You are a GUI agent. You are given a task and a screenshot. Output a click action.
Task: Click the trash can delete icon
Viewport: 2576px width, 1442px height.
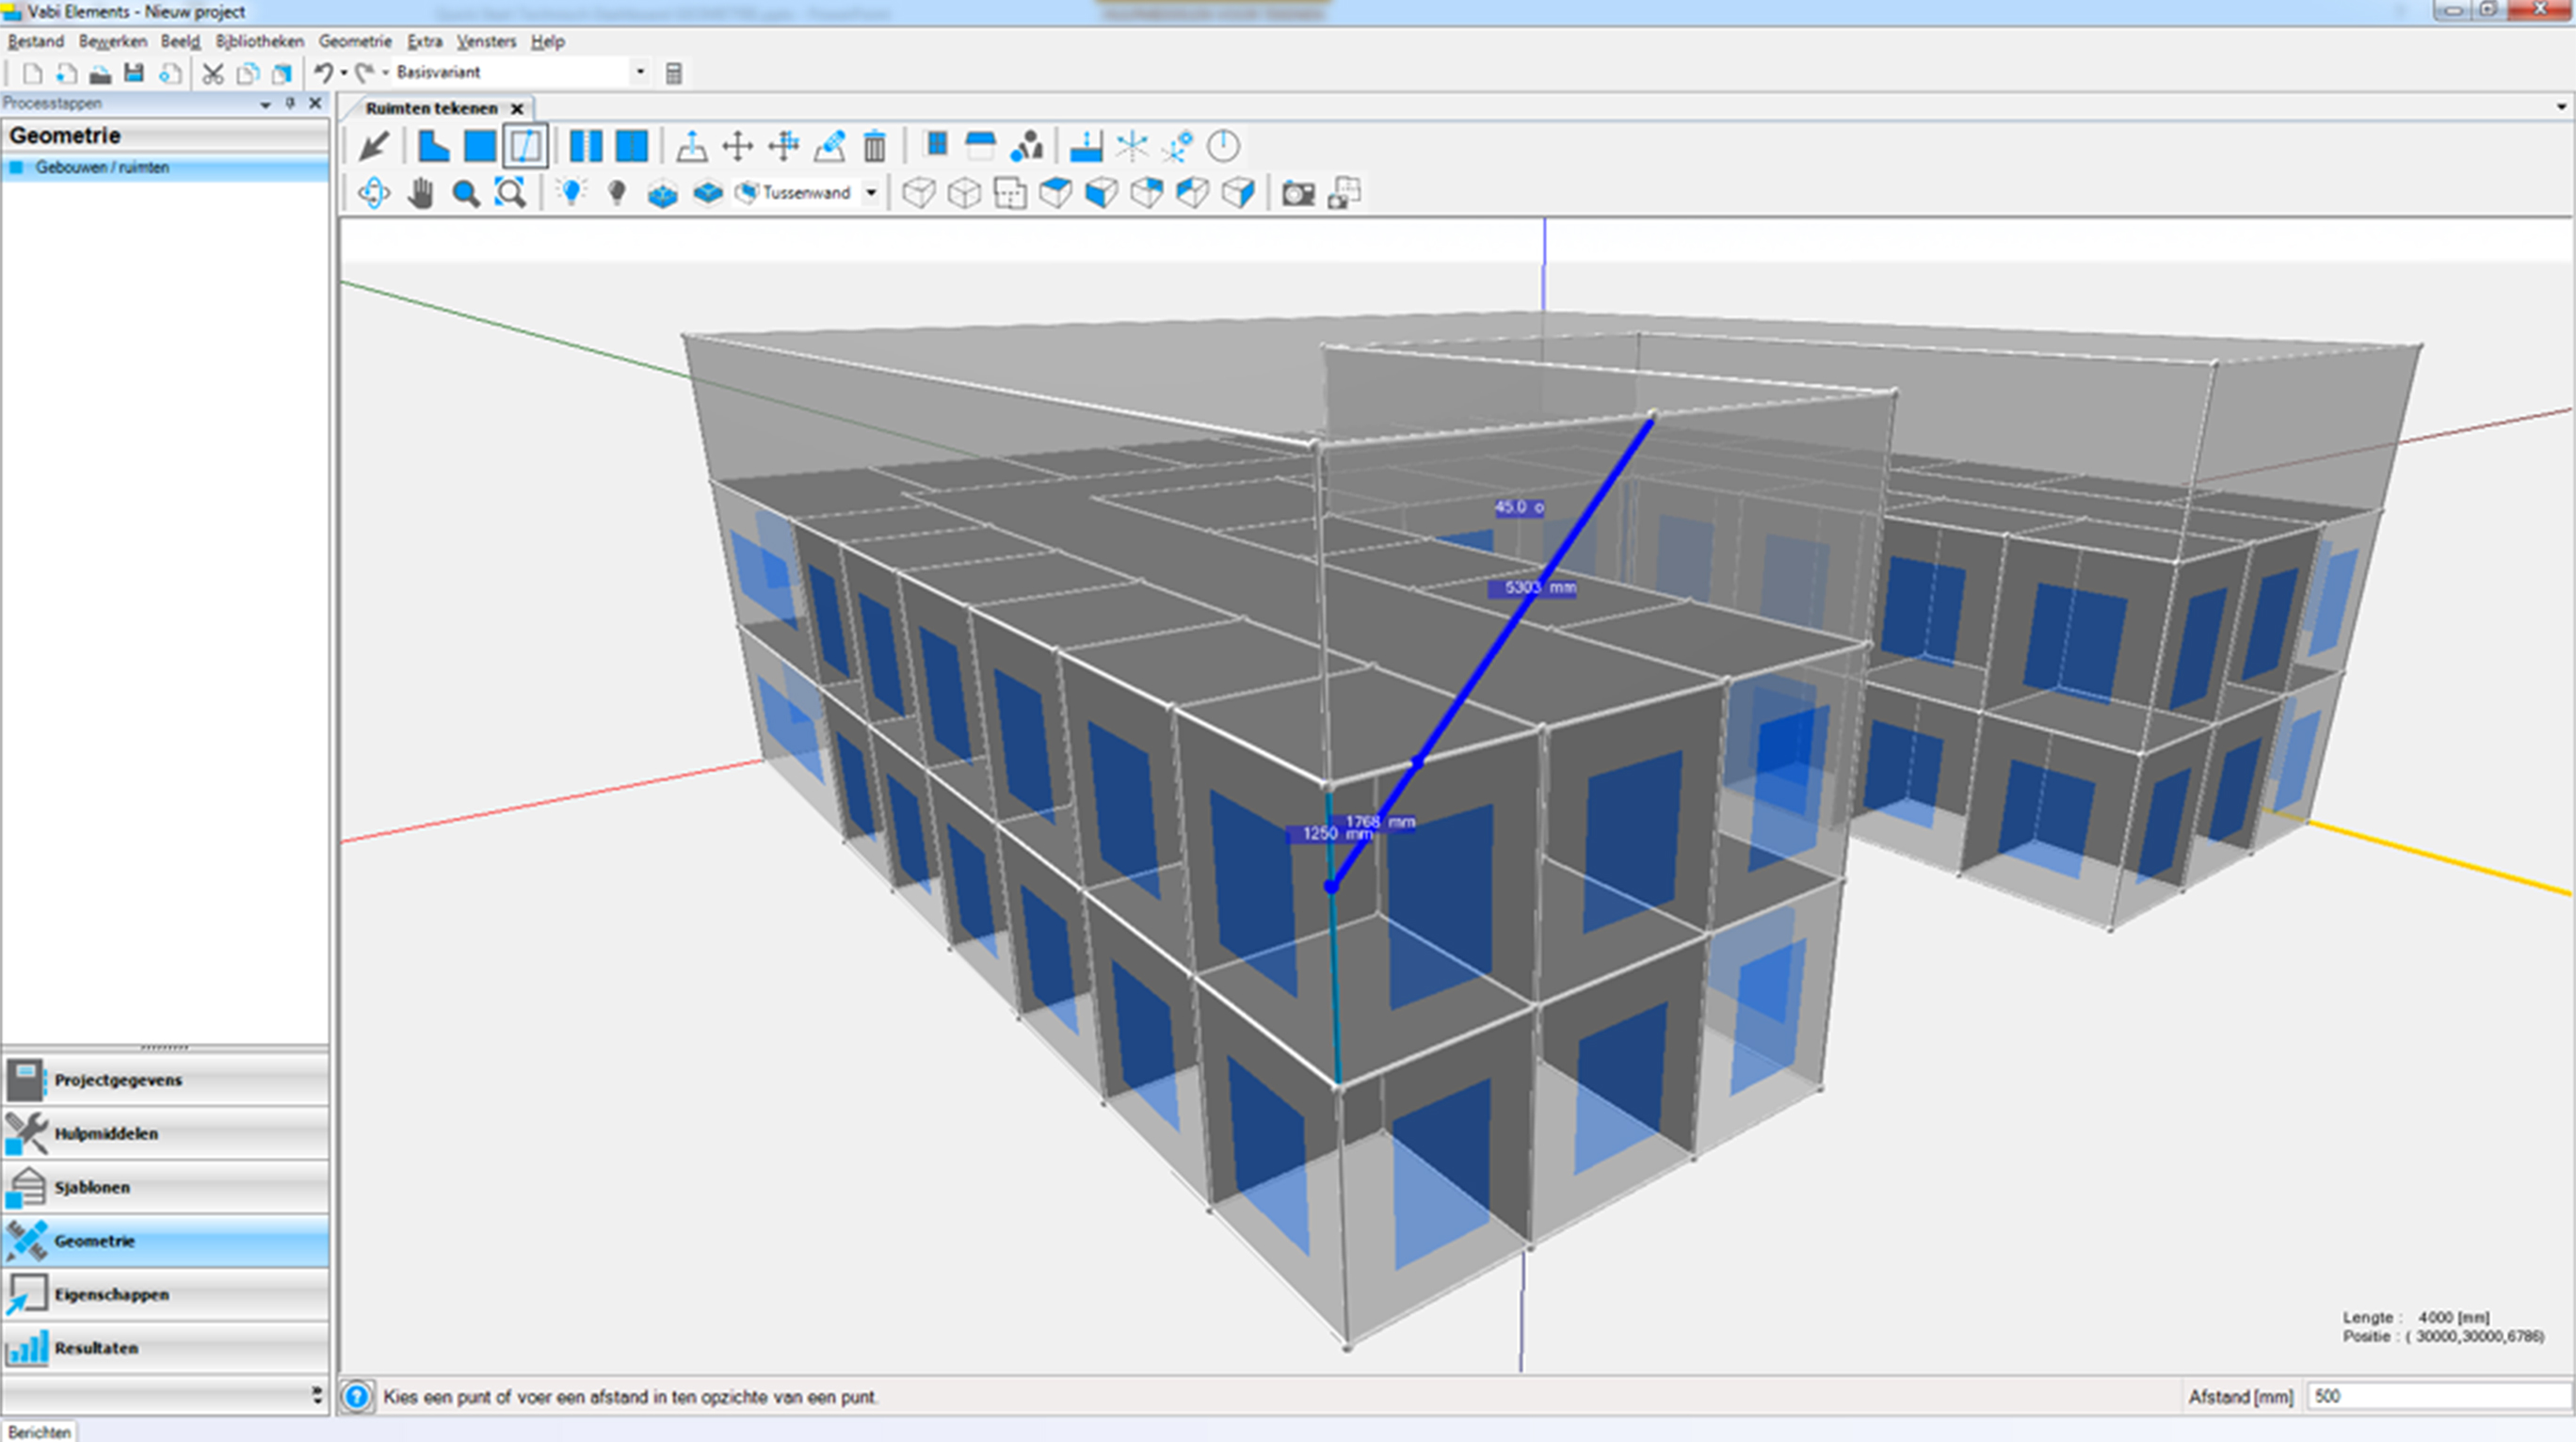click(874, 147)
